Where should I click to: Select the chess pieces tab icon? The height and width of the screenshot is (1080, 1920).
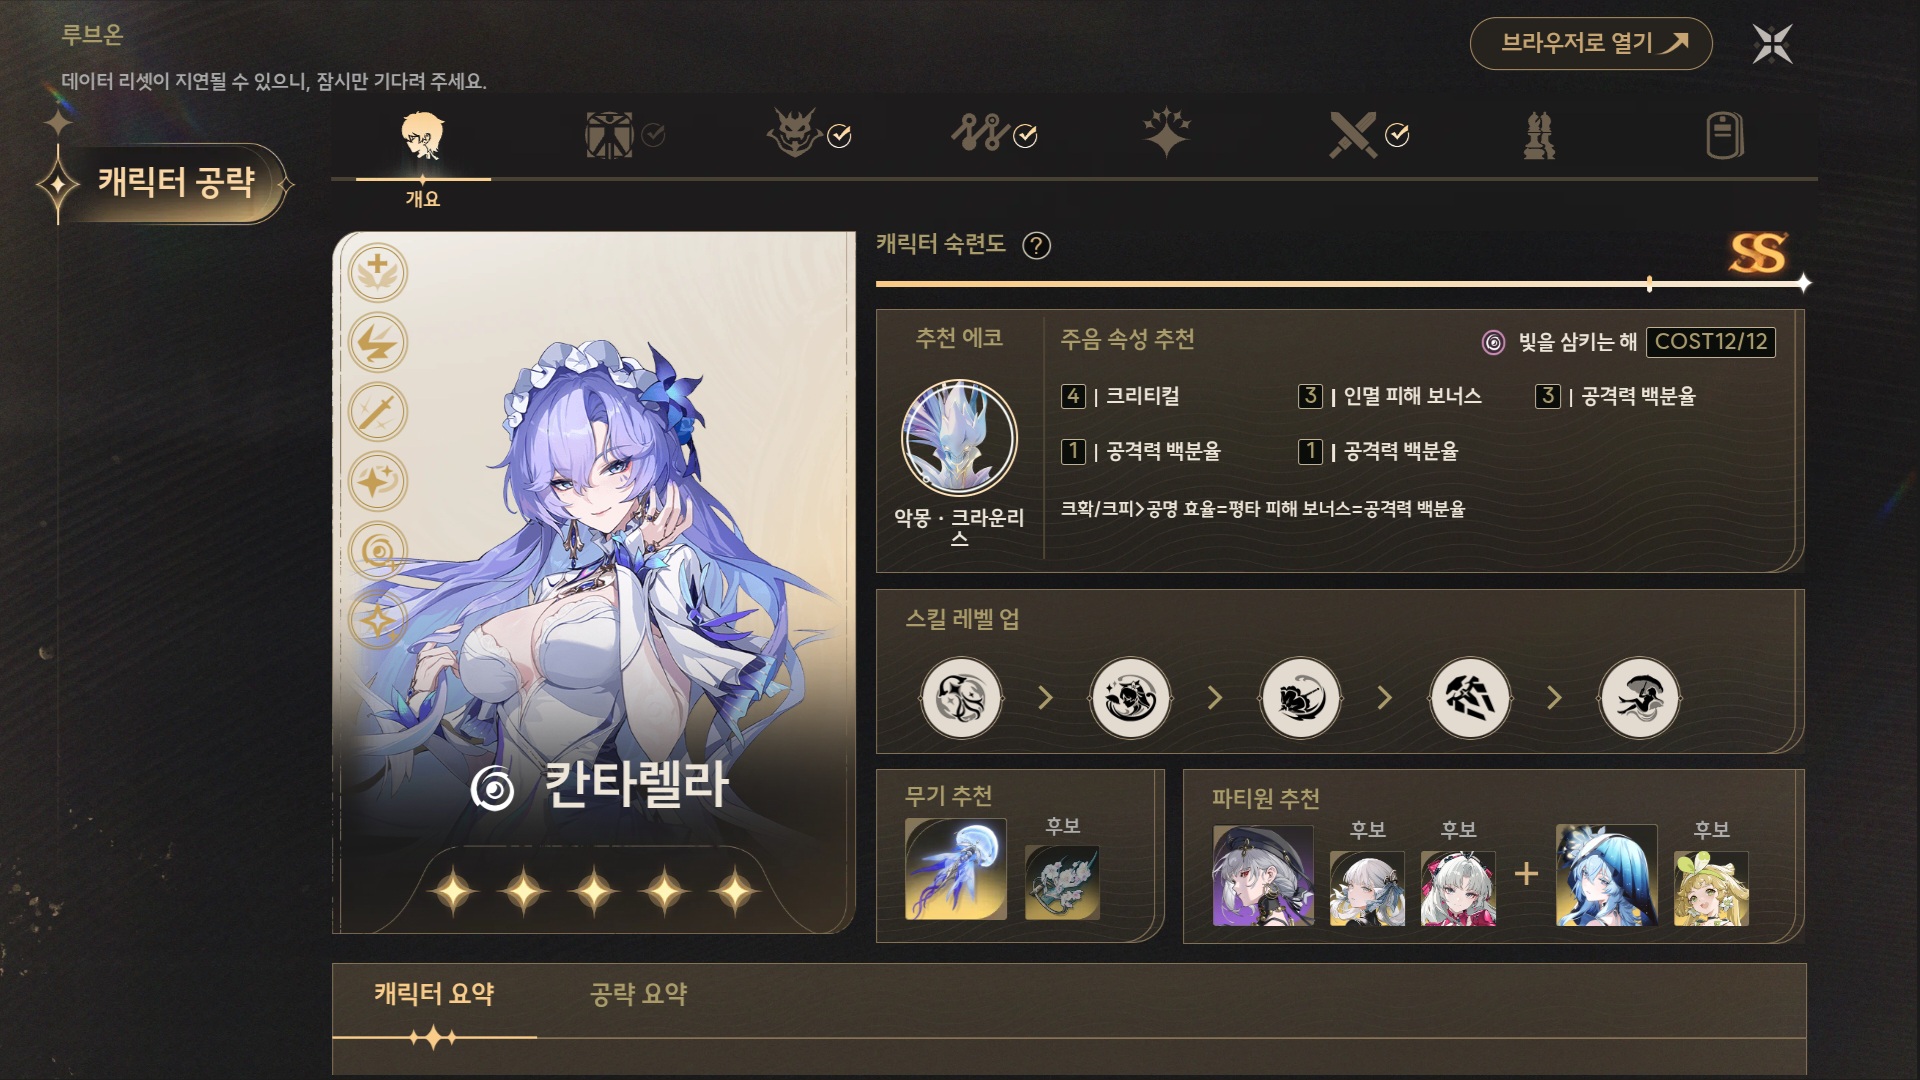[1539, 135]
